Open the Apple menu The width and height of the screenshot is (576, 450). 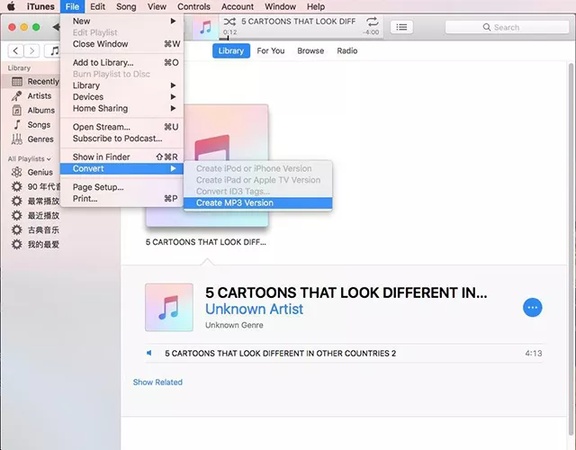[11, 6]
